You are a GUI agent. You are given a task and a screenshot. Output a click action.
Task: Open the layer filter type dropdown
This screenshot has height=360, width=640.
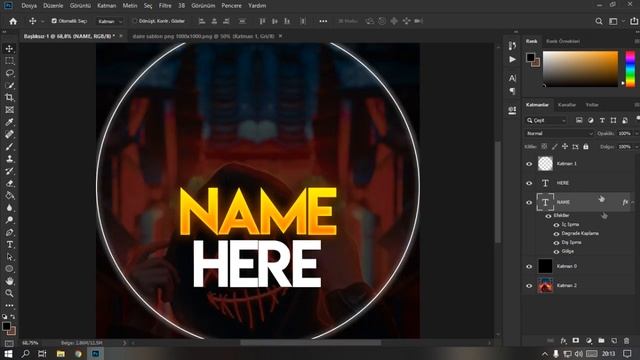pyautogui.click(x=546, y=120)
